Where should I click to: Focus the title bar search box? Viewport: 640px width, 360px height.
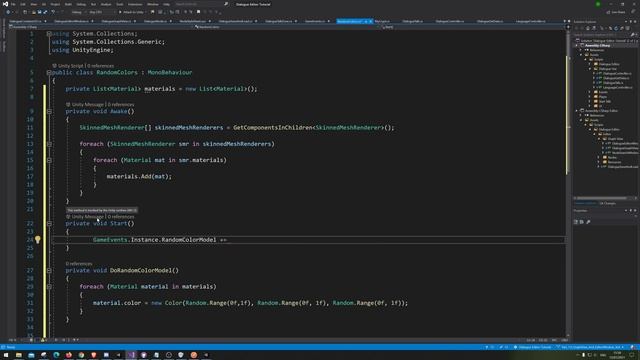(202, 4)
